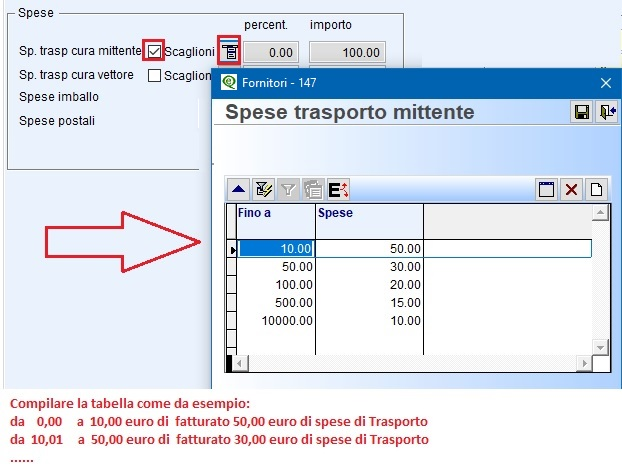622x470 pixels.
Task: Click the grid vertical scrollbar down arrow
Action: (x=600, y=348)
